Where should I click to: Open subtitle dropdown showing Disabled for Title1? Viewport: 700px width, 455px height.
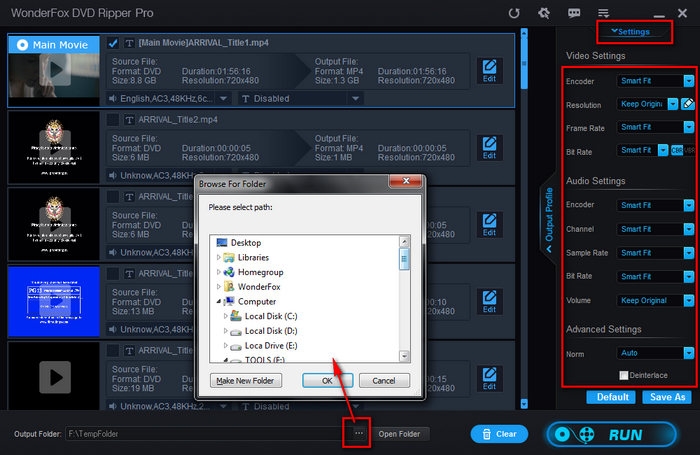pyautogui.click(x=355, y=98)
